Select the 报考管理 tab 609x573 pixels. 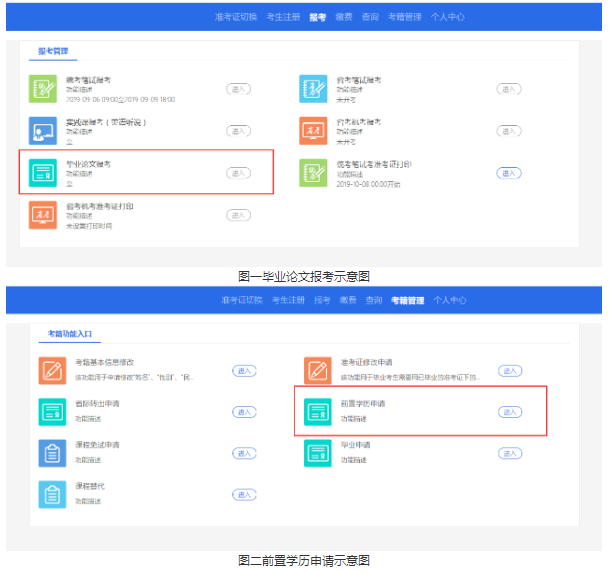53,51
